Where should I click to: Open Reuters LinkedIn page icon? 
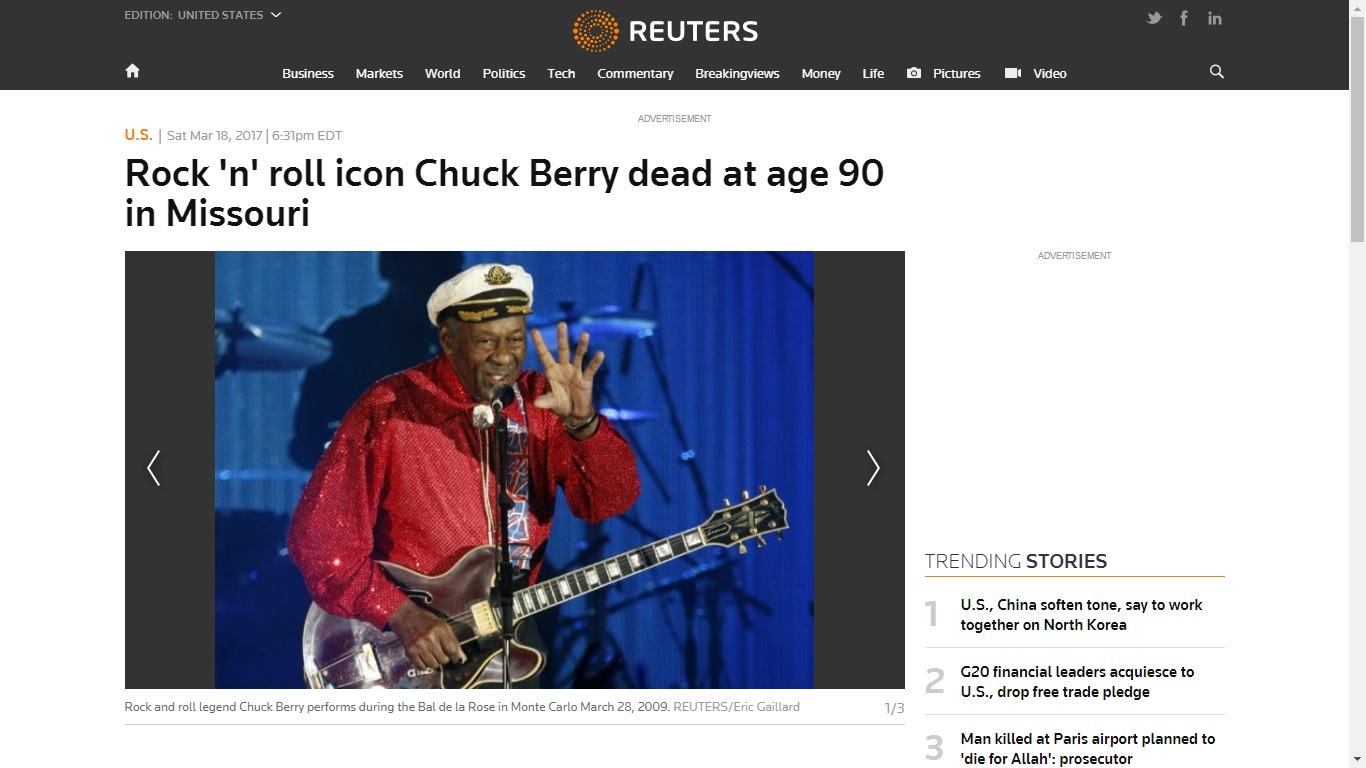tap(1215, 18)
